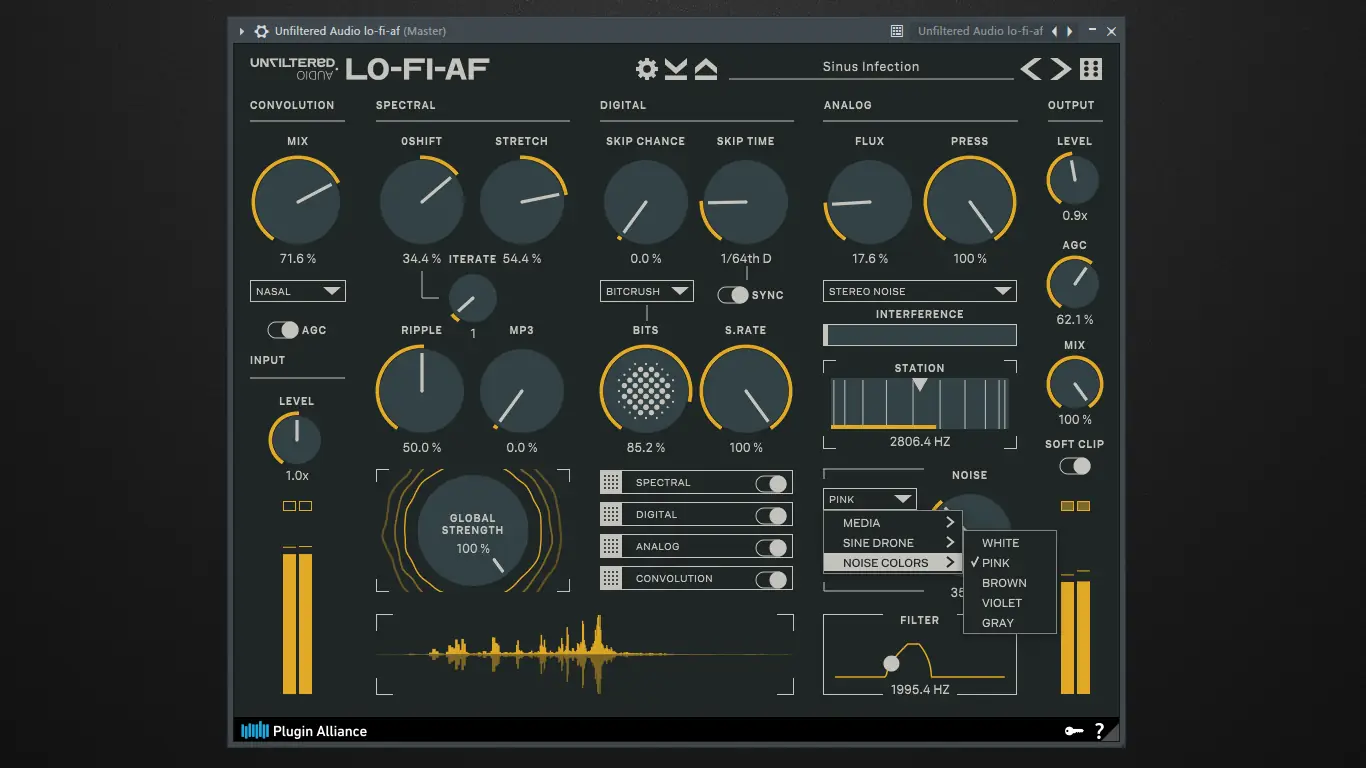This screenshot has width=1366, height=768.
Task: Disable the SPECTRAL section switch
Action: (x=771, y=483)
